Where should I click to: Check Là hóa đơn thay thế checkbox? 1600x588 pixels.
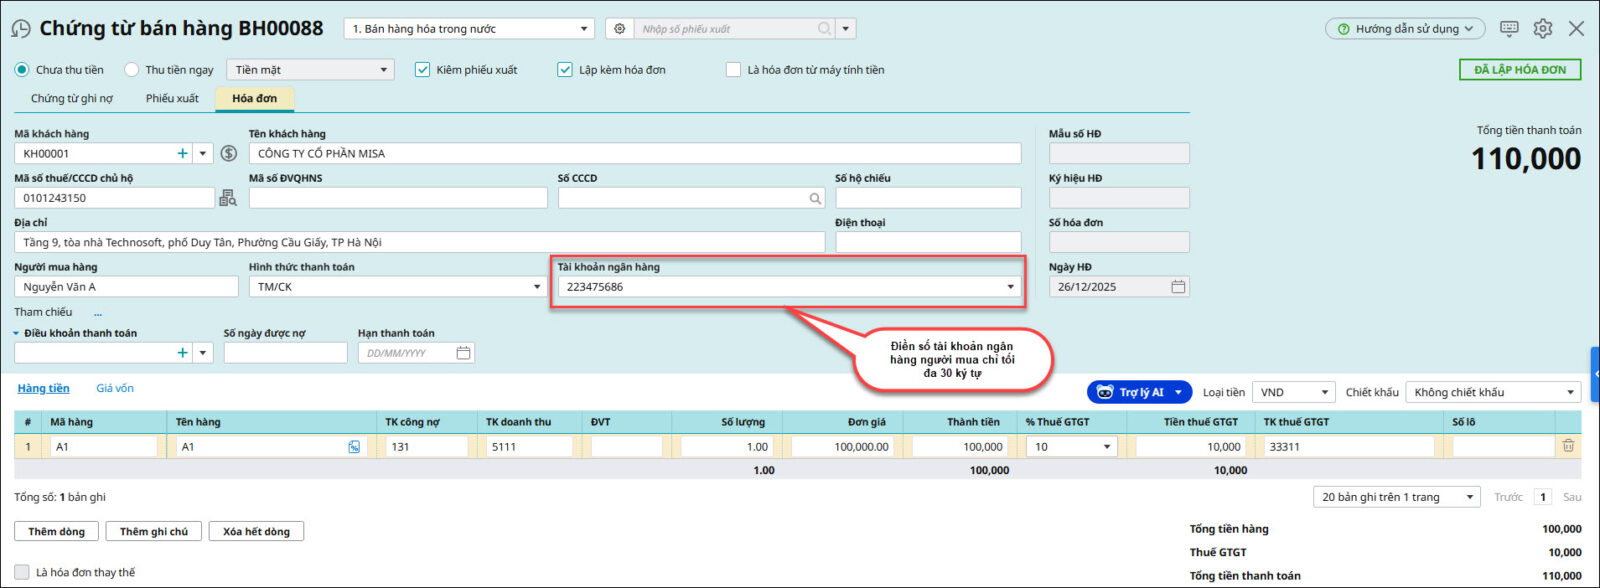[x=22, y=572]
